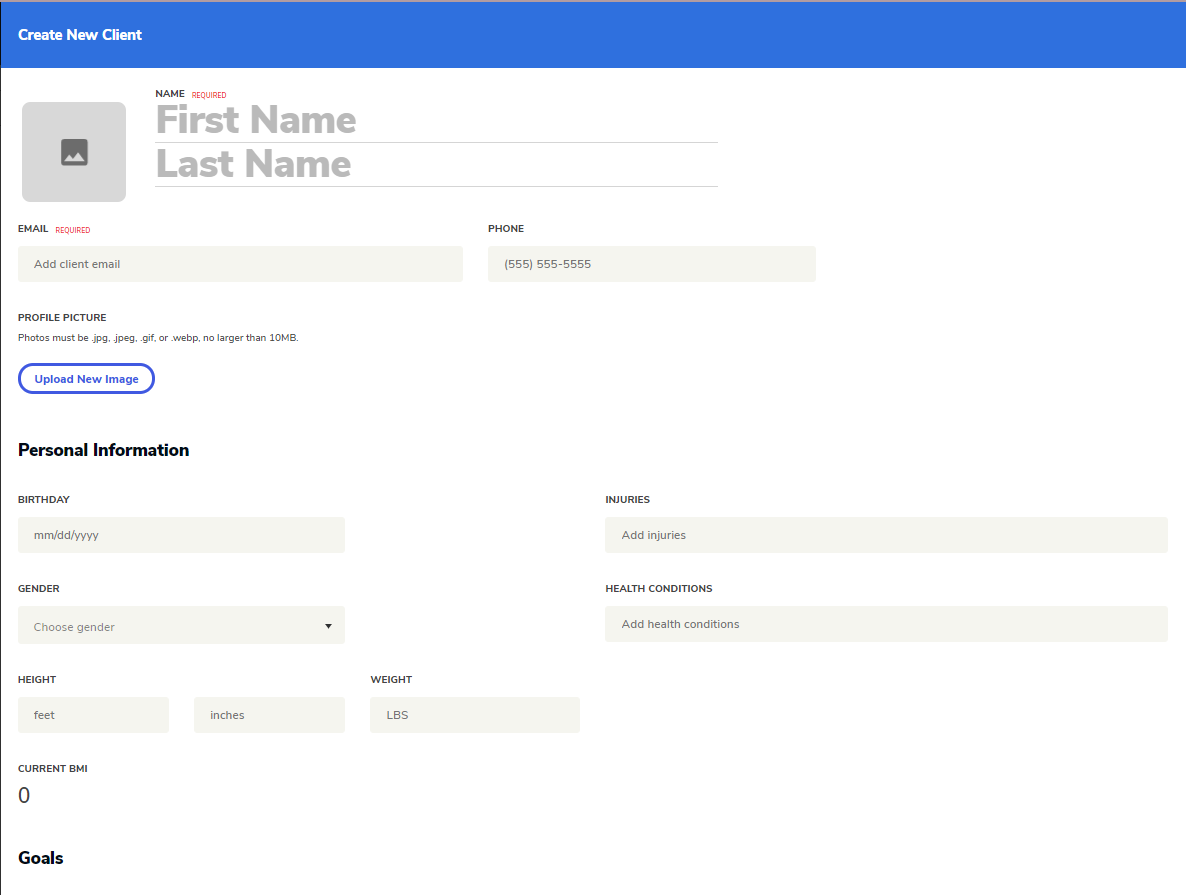Image resolution: width=1186 pixels, height=895 pixels.
Task: Focus the First Name field
Action: tap(436, 121)
